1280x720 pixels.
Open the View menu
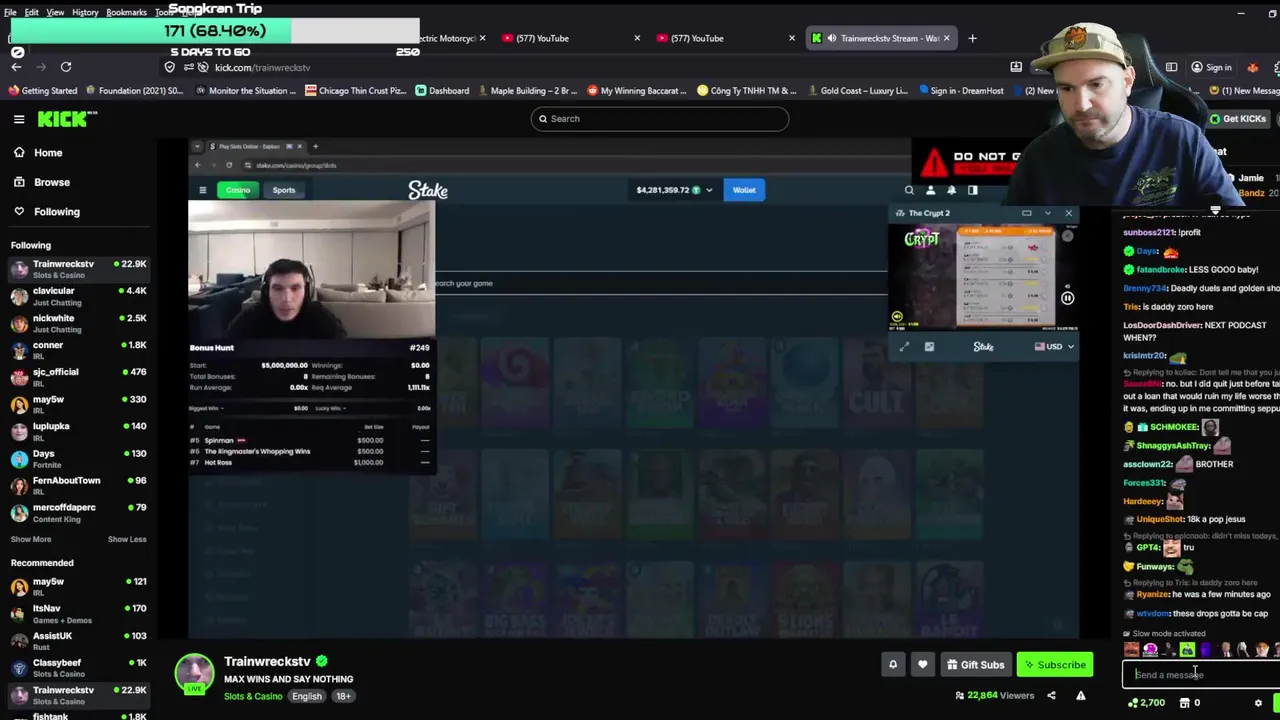pos(55,12)
